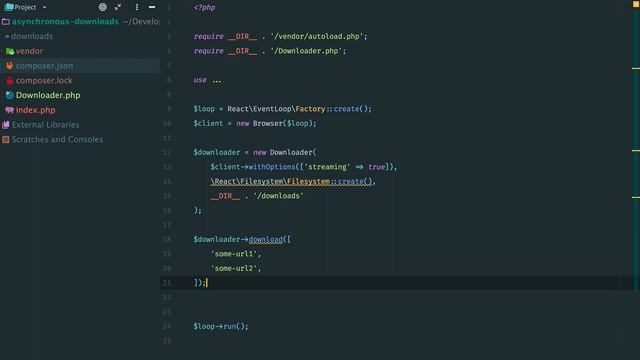Open the vendor folder
The height and width of the screenshot is (360, 640).
[29, 51]
